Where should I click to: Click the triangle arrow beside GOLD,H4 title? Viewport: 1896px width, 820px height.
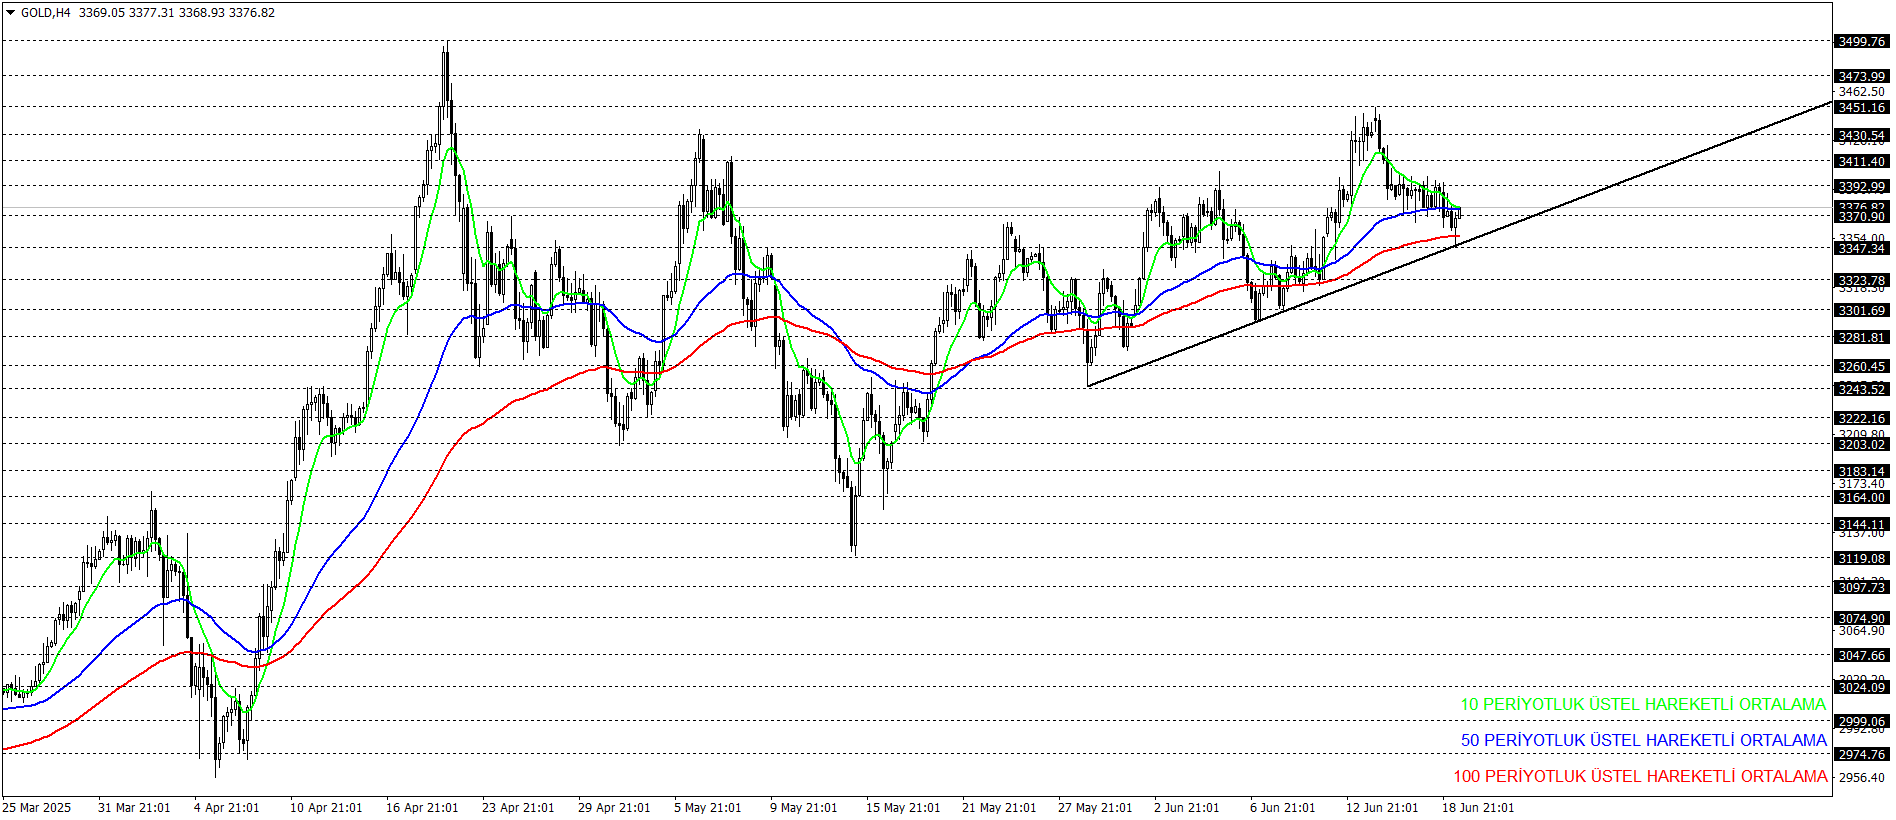coord(11,13)
